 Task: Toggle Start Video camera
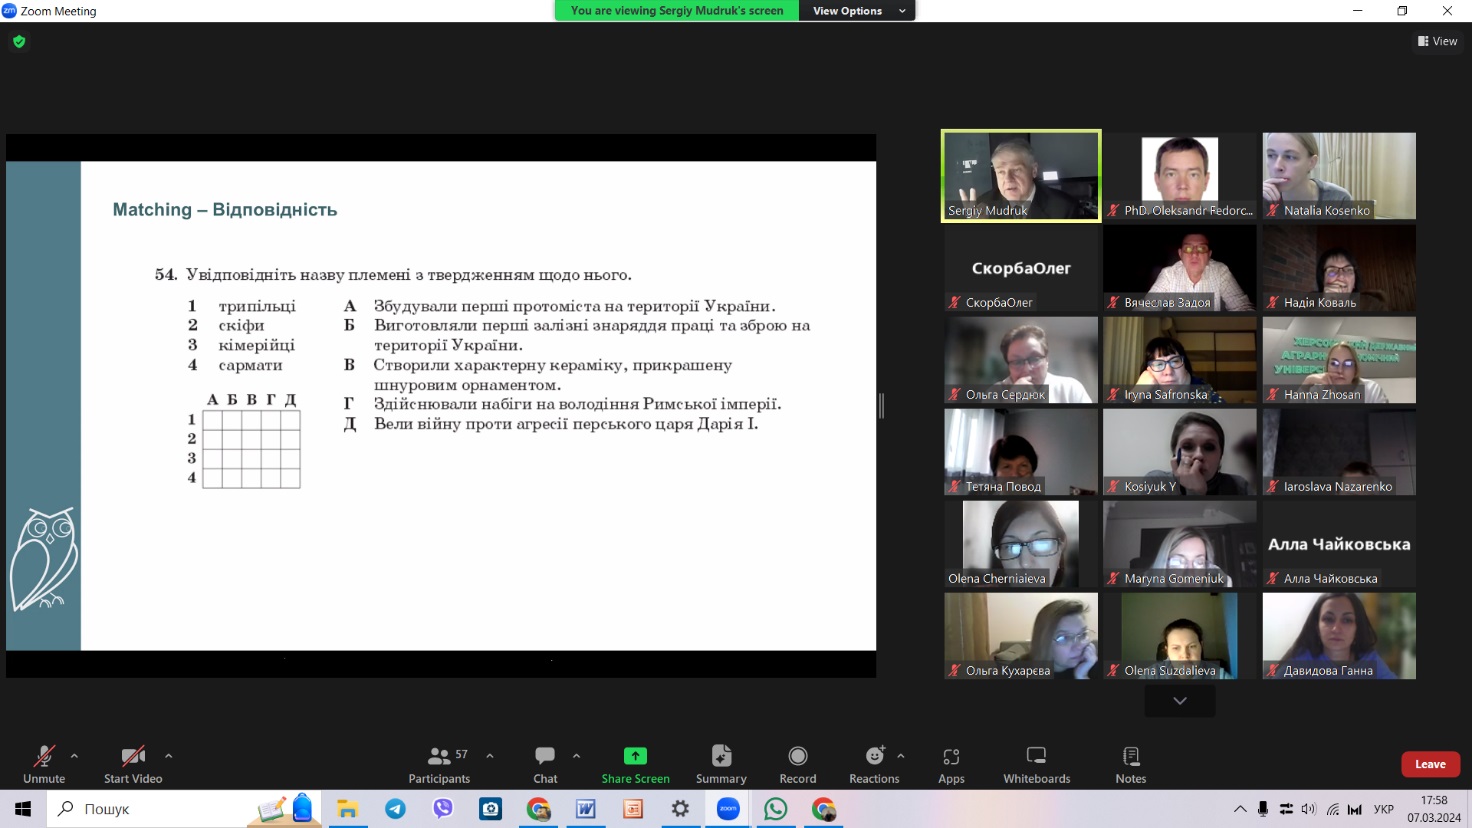(133, 764)
